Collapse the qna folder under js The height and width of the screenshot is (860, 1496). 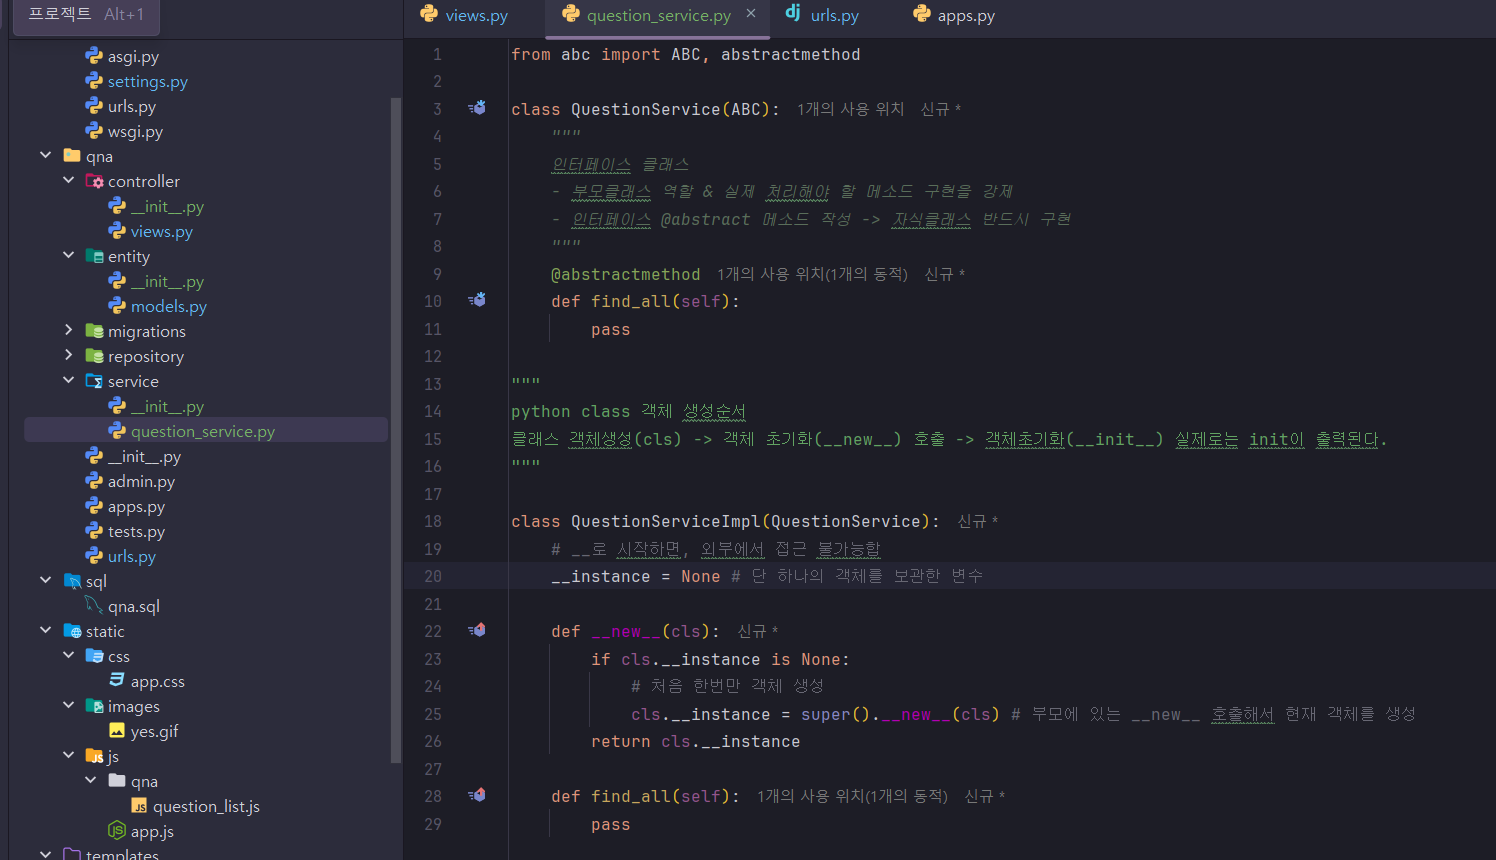[91, 780]
